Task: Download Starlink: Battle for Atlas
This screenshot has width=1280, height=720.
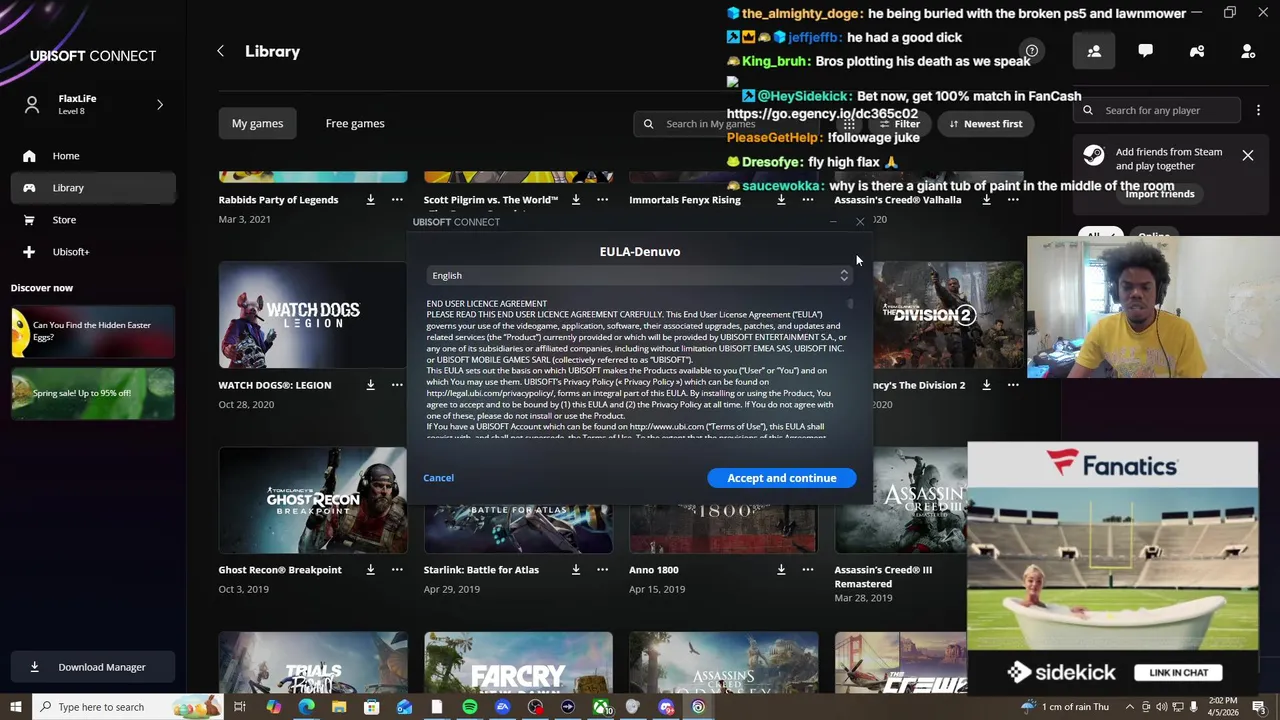Action: pos(576,570)
